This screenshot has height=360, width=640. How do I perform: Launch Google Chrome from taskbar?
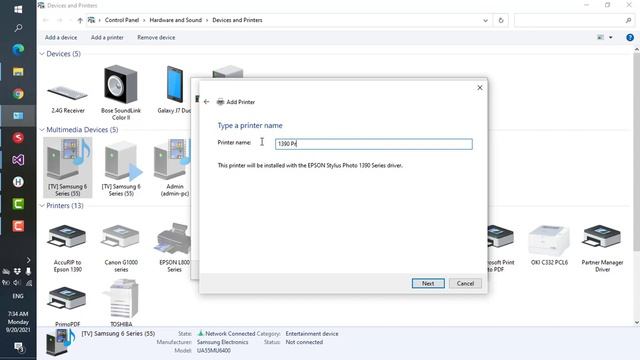point(18,94)
